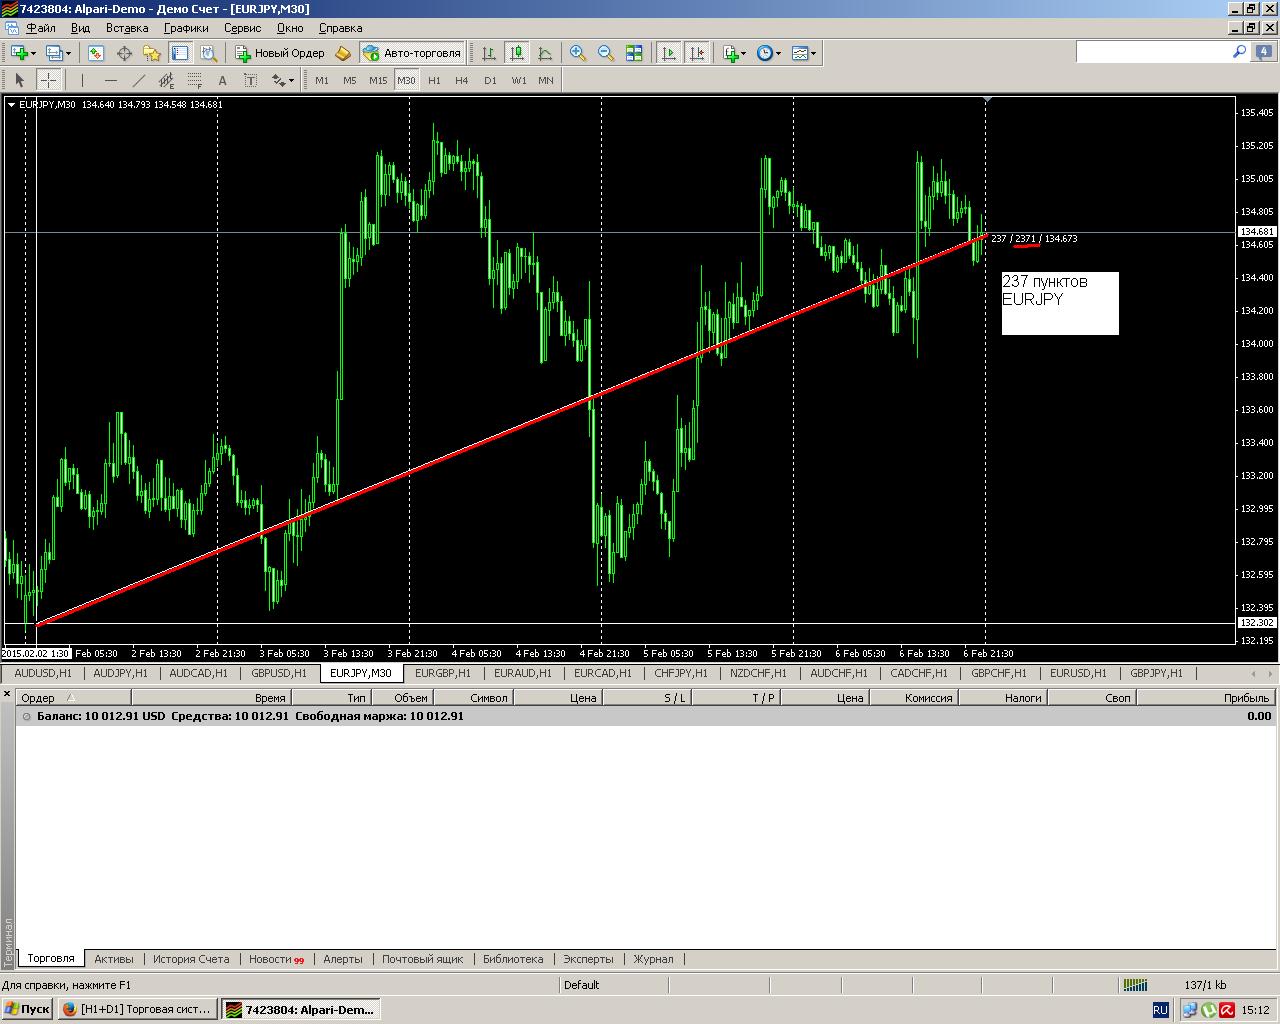The height and width of the screenshot is (1024, 1280).
Task: Expand the New Chart dropdown arrow
Action: pos(33,53)
